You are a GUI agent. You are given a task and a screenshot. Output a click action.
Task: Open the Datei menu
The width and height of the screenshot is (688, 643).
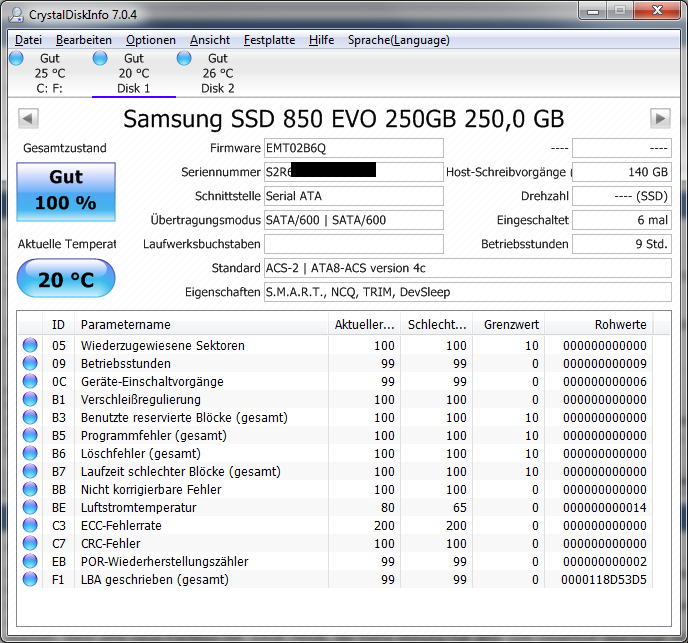pos(28,40)
